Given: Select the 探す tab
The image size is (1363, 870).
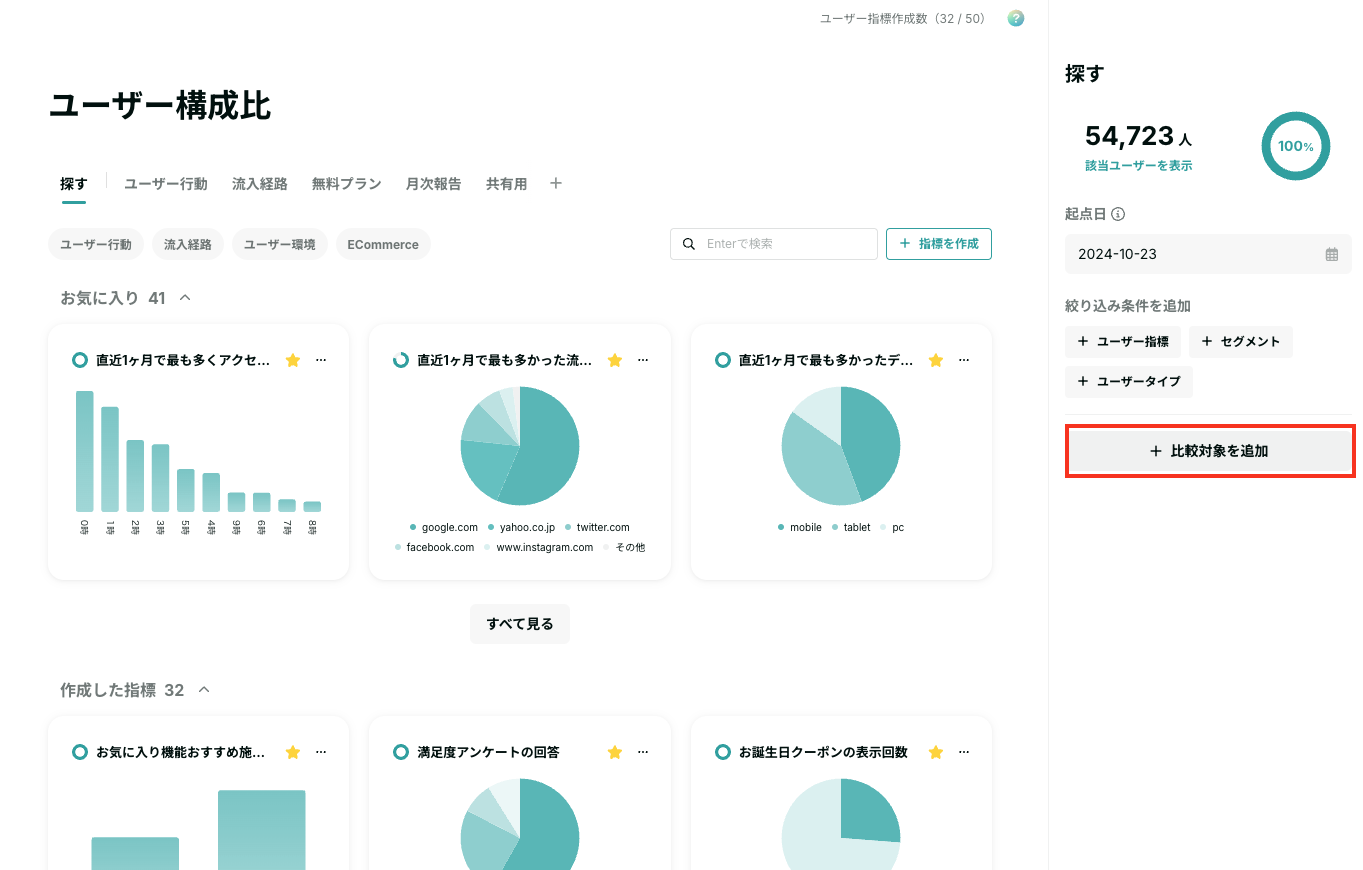Looking at the screenshot, I should click(x=74, y=184).
